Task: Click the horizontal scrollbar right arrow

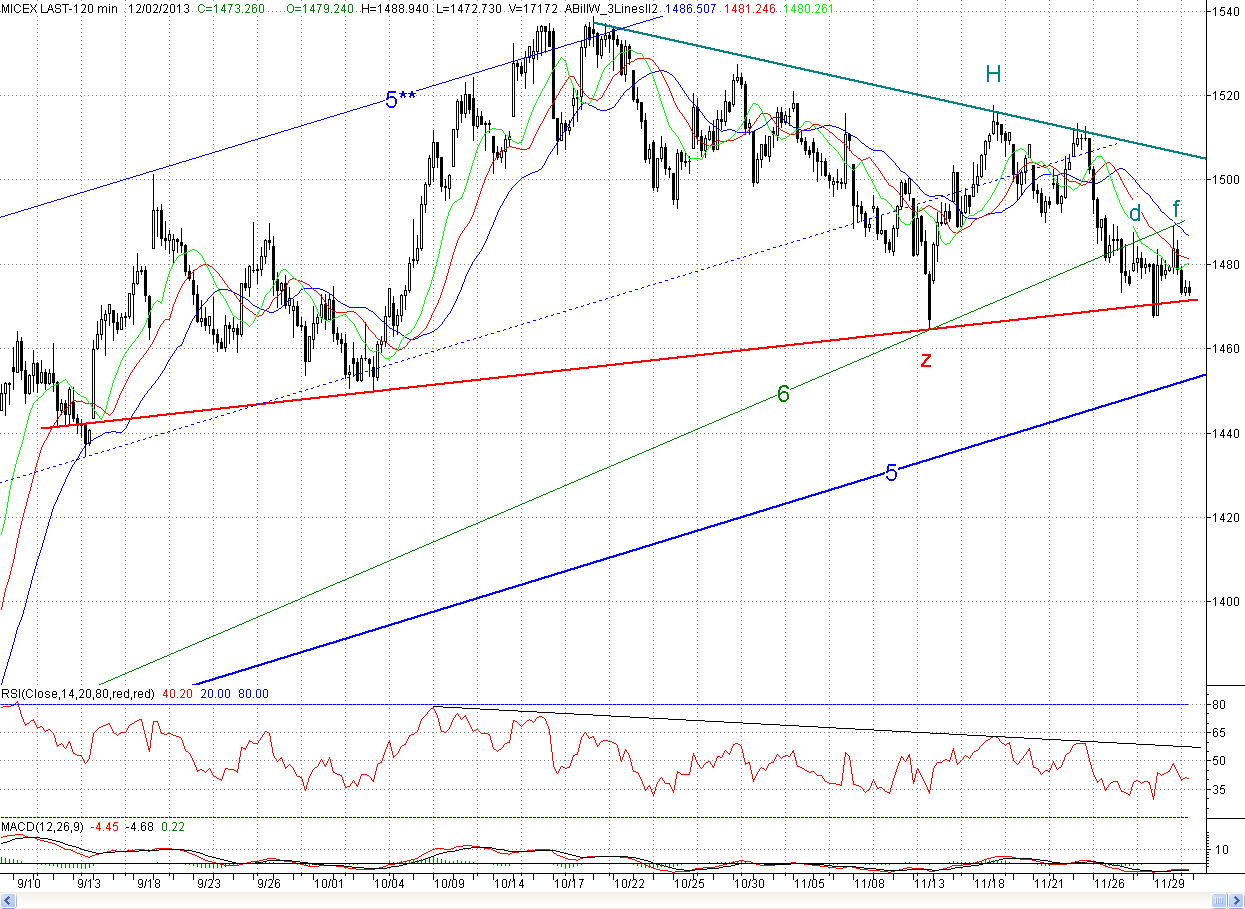Action: click(x=1236, y=902)
